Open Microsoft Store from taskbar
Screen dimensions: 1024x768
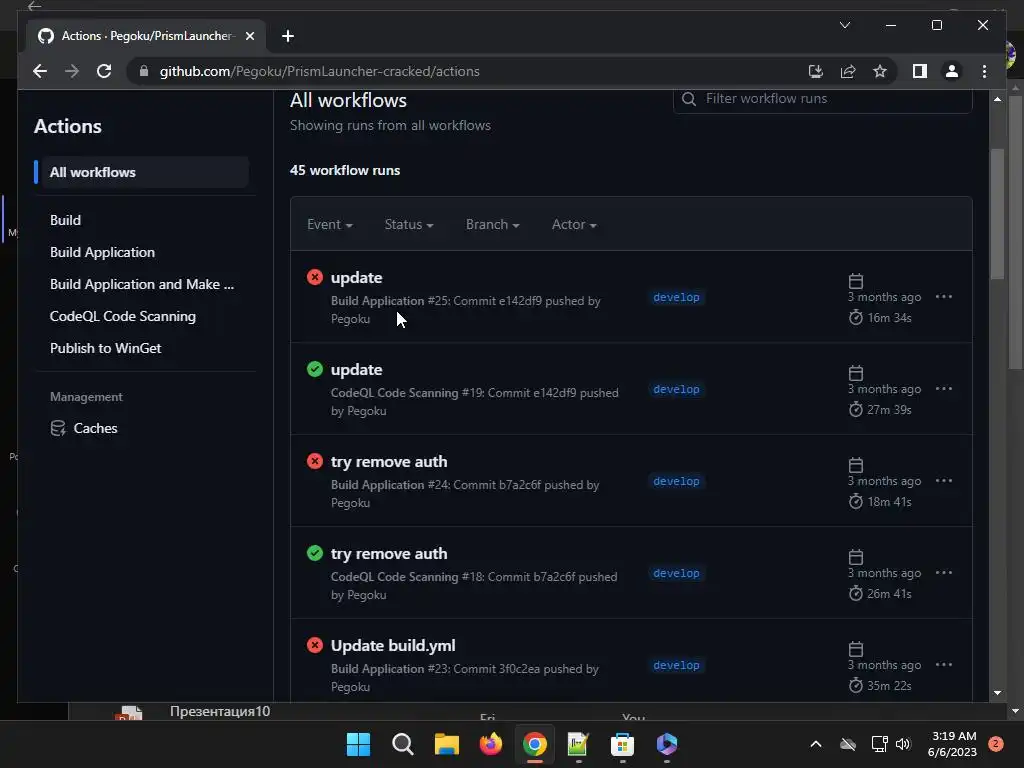click(x=622, y=744)
